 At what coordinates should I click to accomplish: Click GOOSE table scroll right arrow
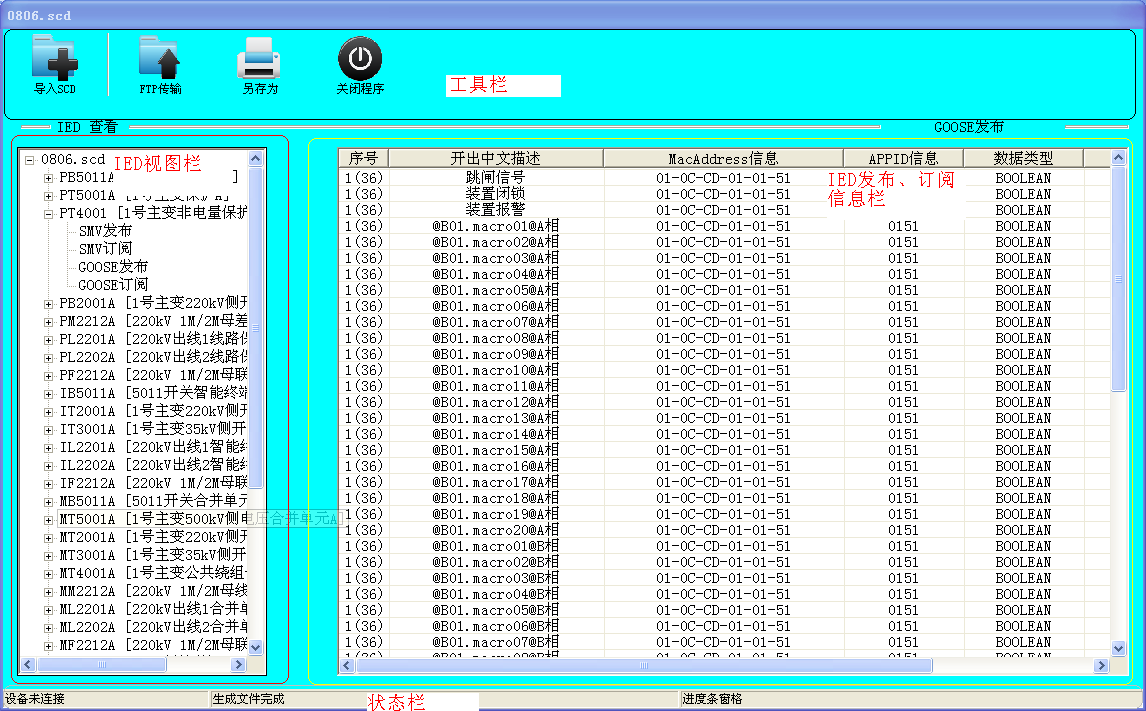coord(1101,665)
